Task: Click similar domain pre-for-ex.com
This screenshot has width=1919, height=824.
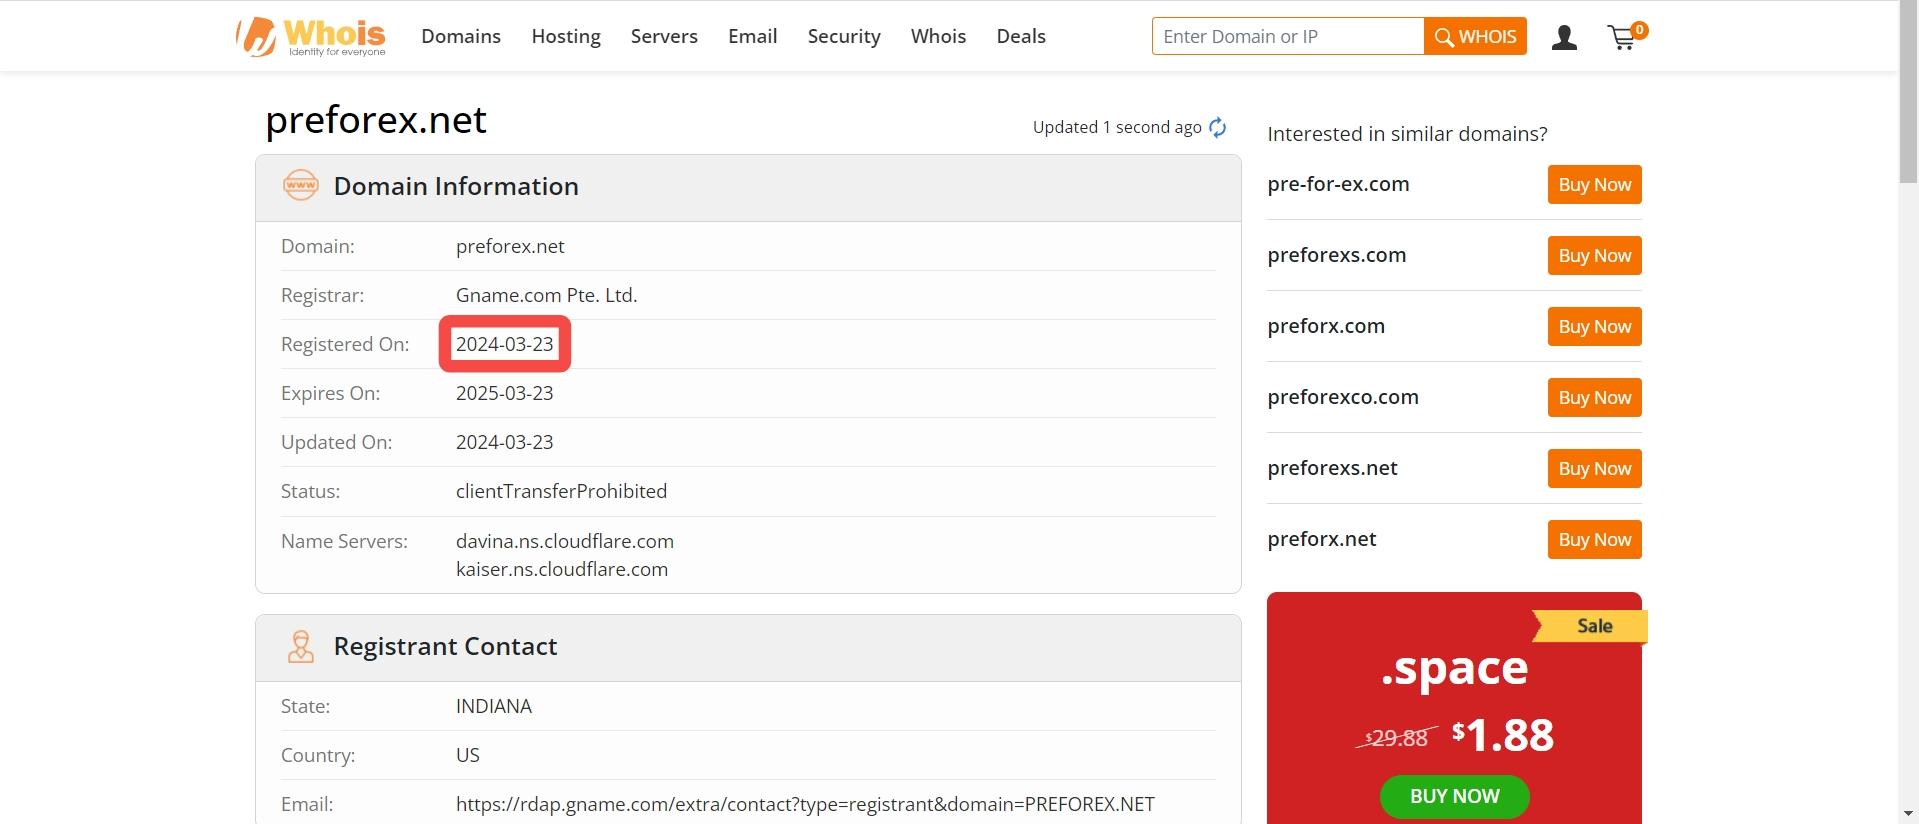Action: pos(1338,184)
